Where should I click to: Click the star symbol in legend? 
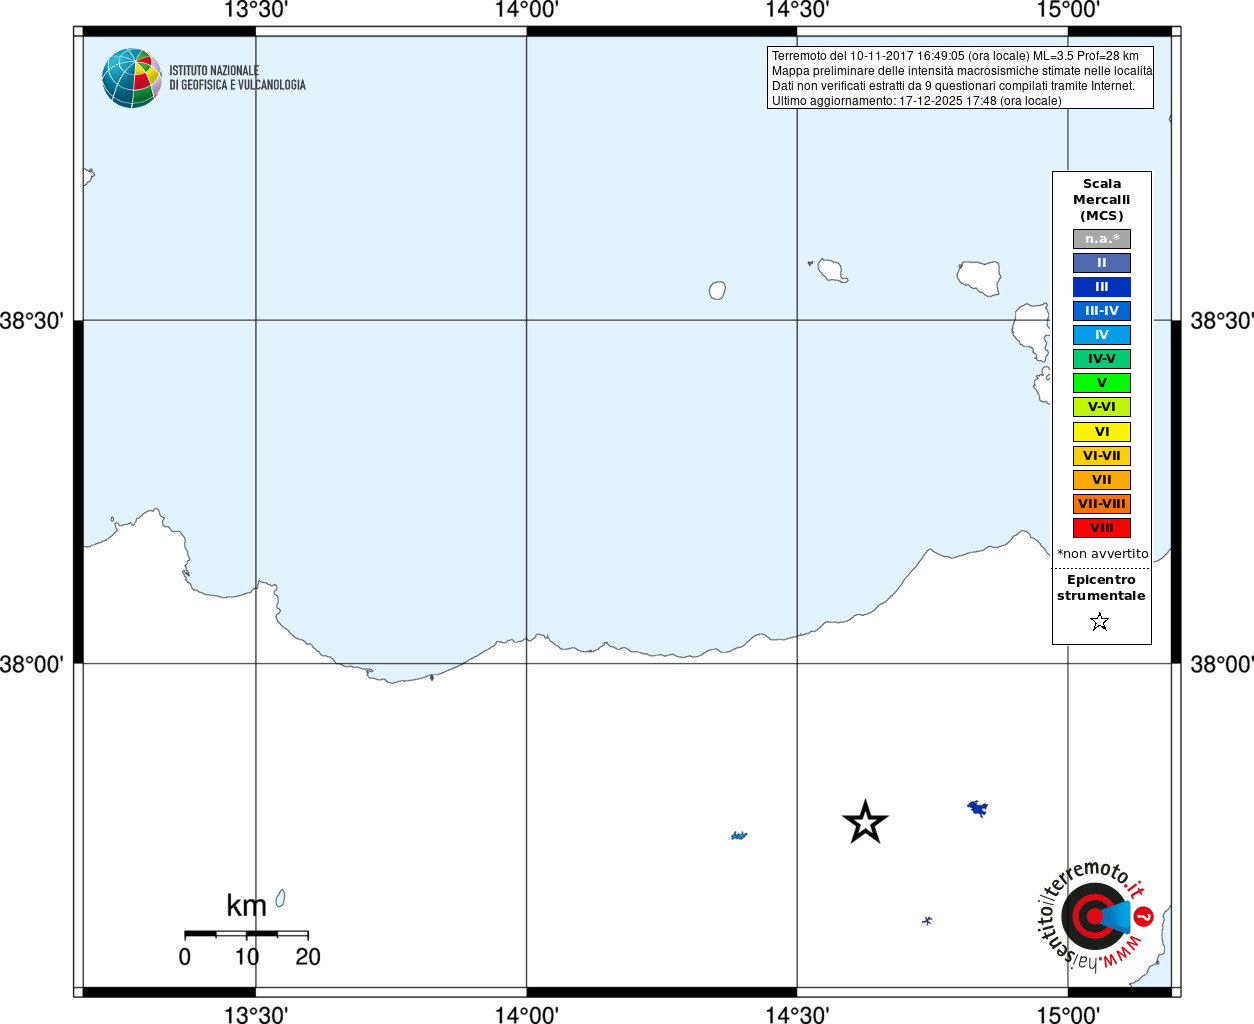coord(1100,622)
